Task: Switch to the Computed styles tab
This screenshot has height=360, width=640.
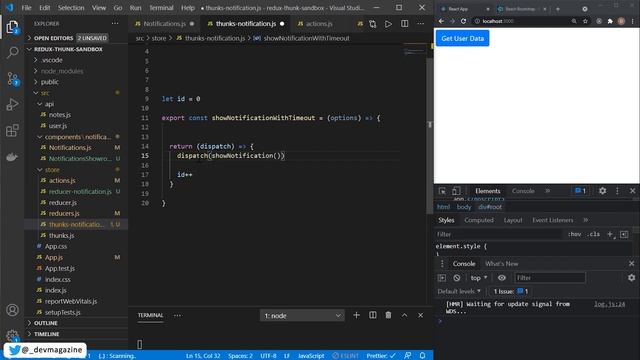Action: 479,220
